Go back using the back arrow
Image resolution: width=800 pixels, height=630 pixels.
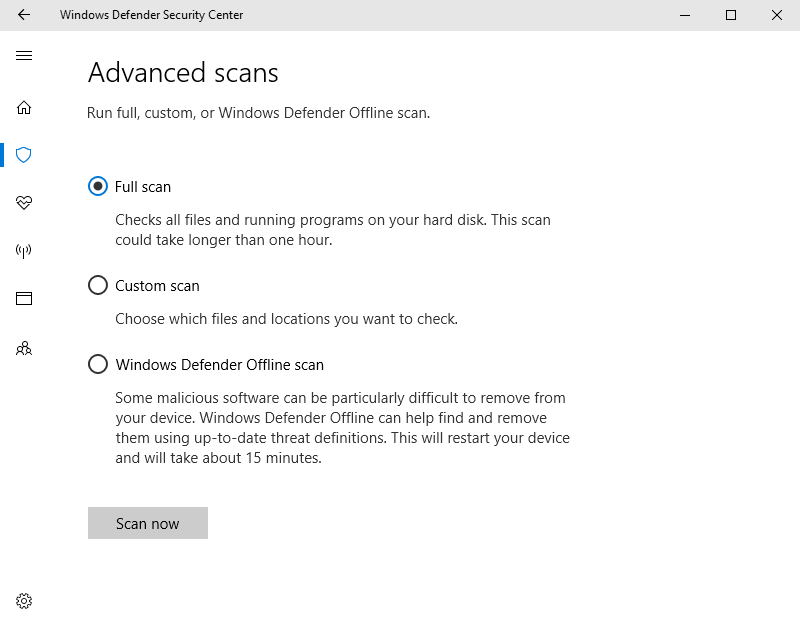[x=24, y=15]
